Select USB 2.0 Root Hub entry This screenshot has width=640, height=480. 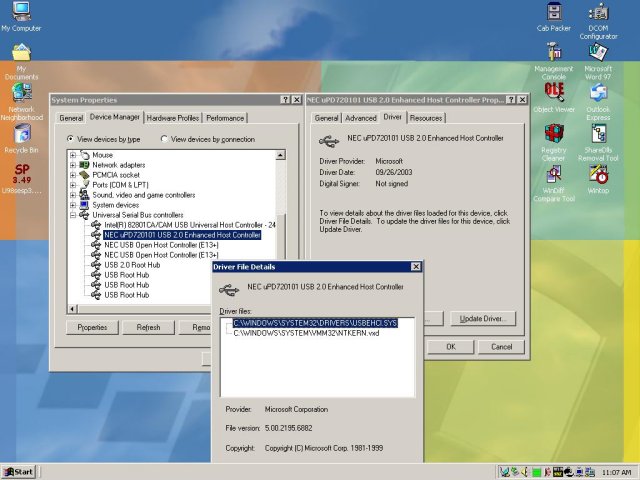(x=132, y=265)
